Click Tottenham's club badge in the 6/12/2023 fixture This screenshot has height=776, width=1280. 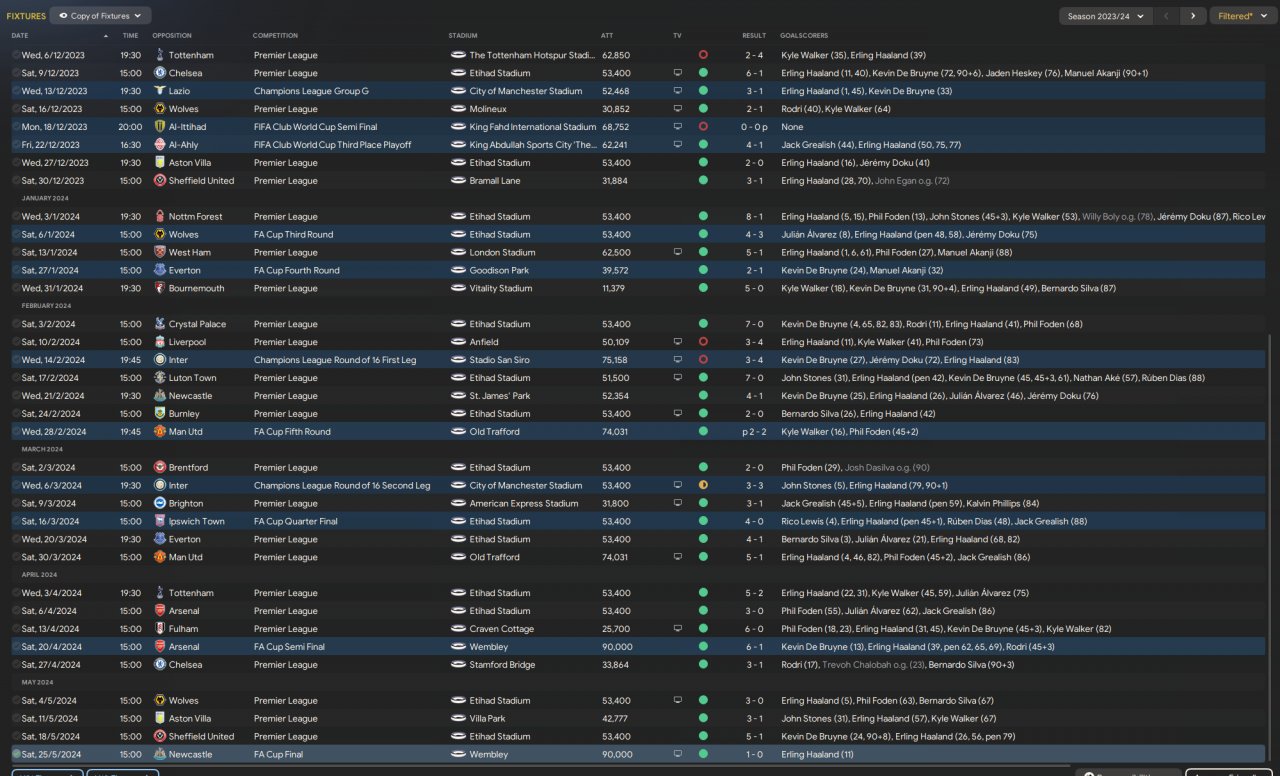(x=160, y=55)
